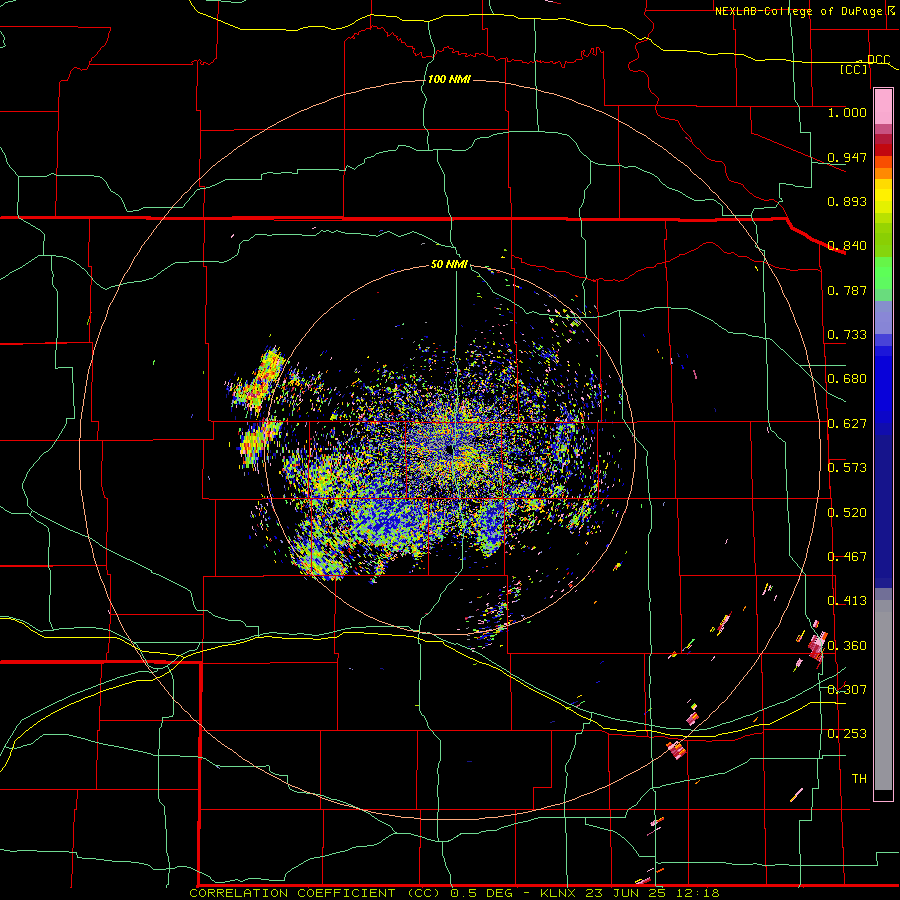Click the 0.893 color bar value
The width and height of the screenshot is (900, 900).
[847, 201]
